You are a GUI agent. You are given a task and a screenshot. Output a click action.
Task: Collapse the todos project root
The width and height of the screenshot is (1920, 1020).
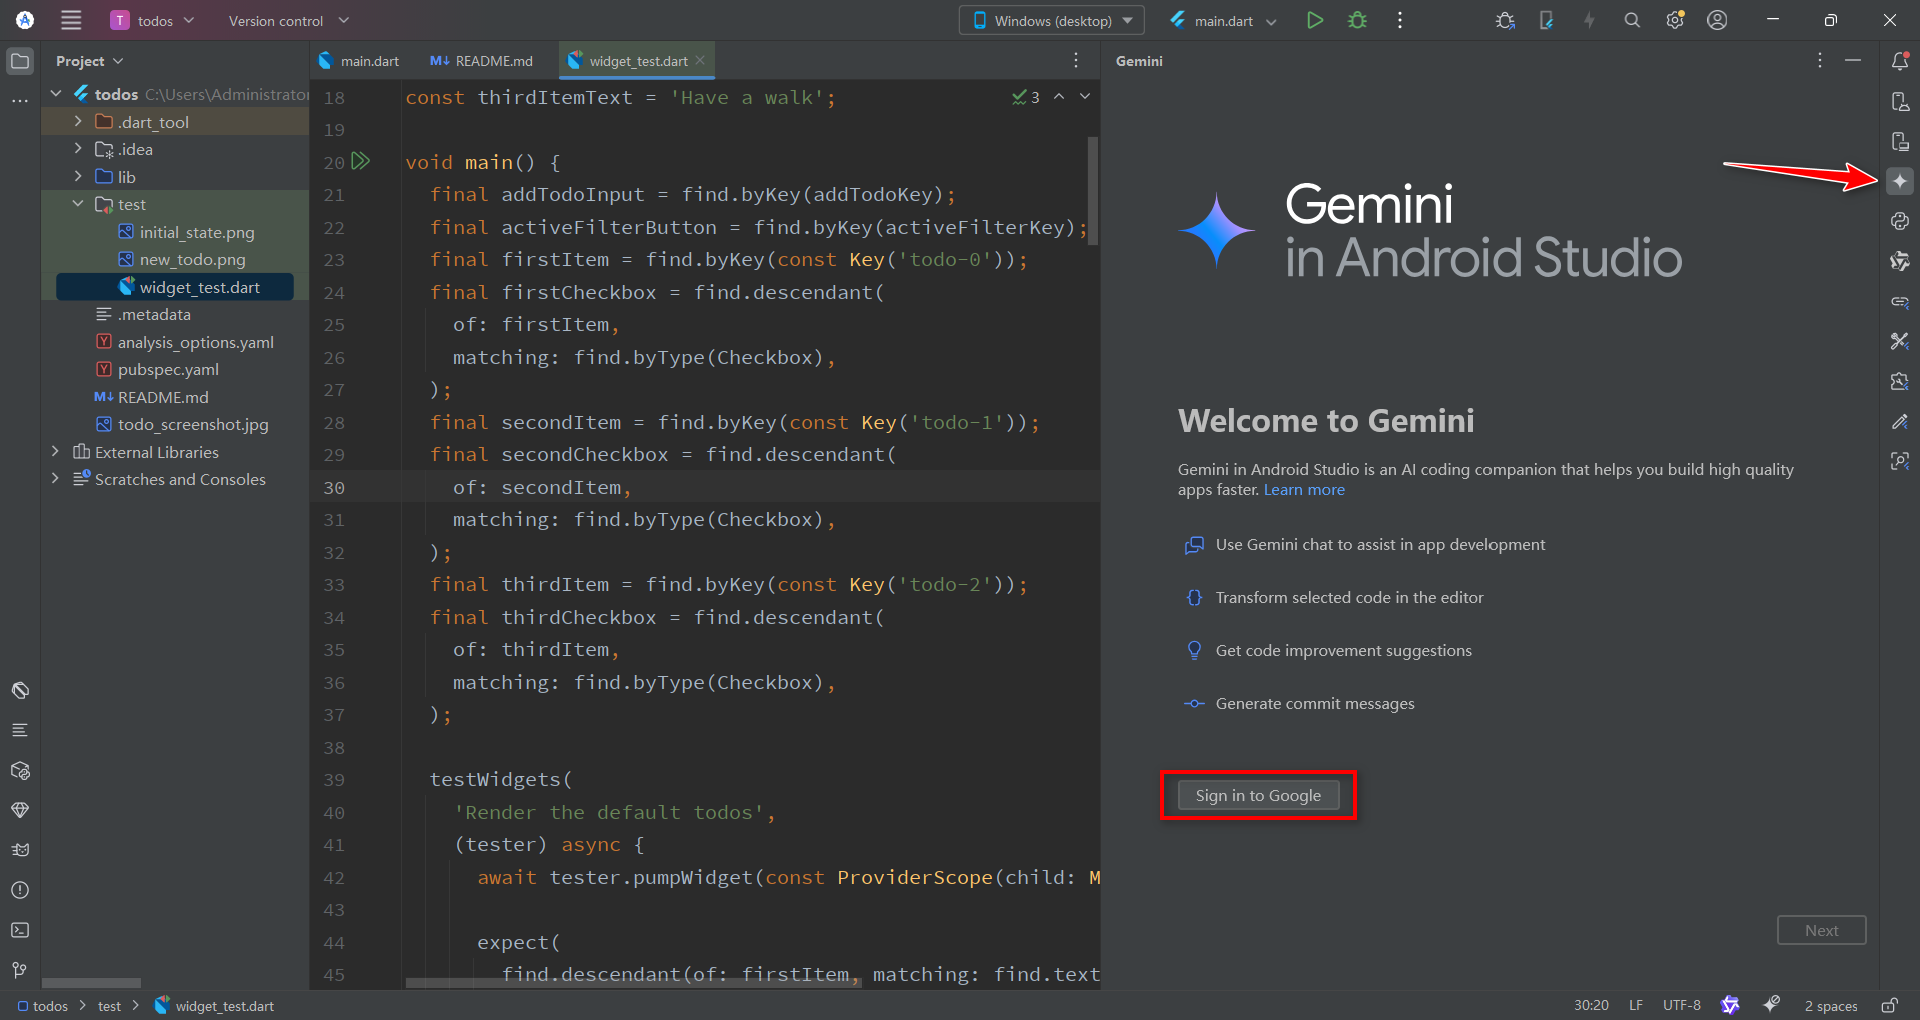[55, 94]
